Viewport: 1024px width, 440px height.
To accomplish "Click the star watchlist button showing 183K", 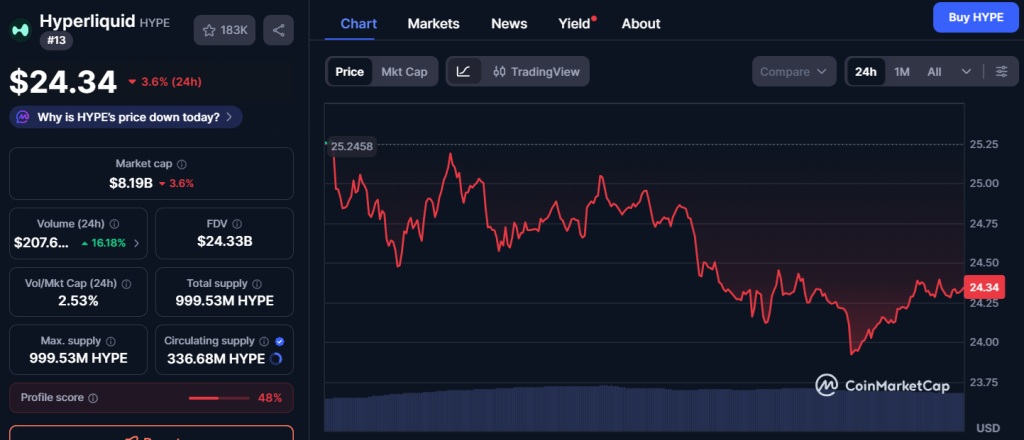I will click(224, 30).
